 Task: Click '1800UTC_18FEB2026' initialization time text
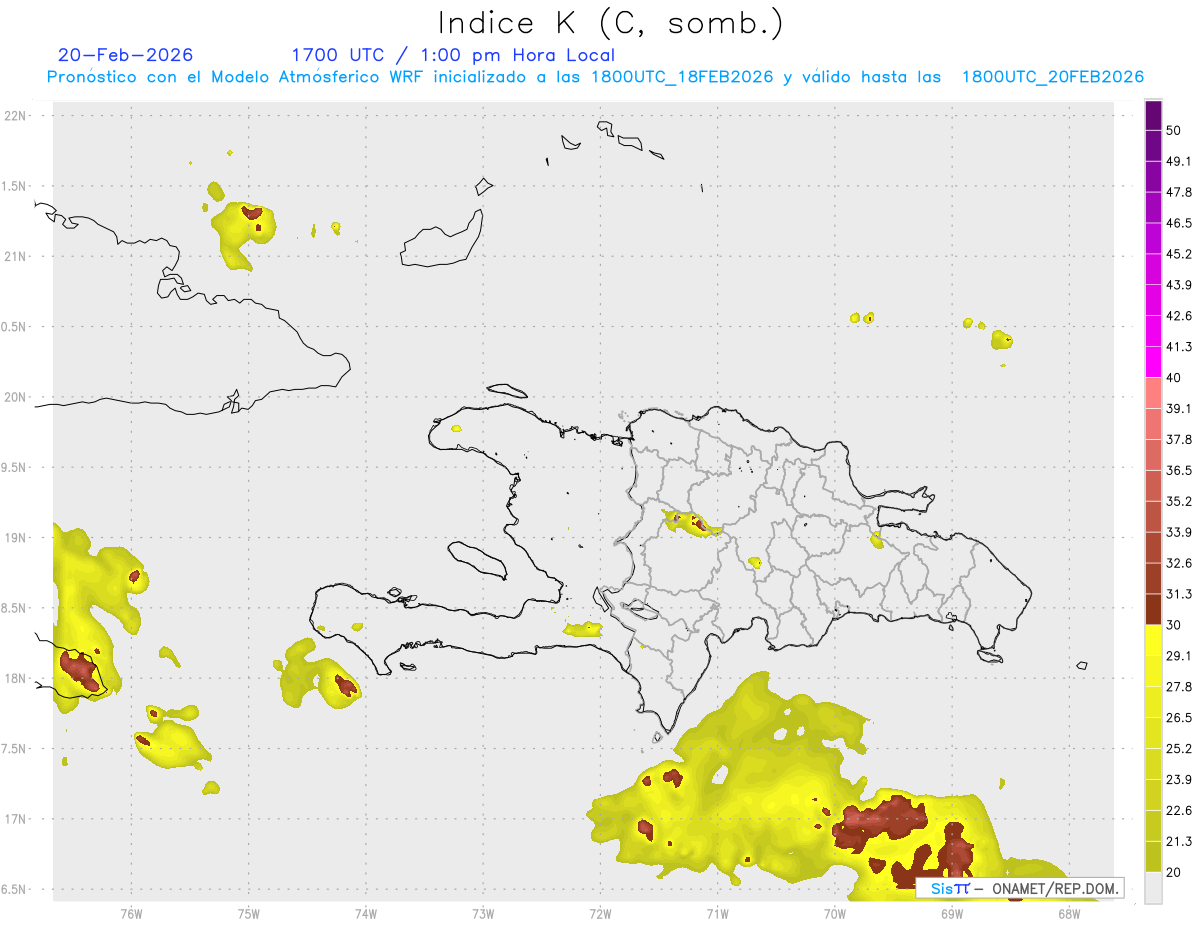681,77
